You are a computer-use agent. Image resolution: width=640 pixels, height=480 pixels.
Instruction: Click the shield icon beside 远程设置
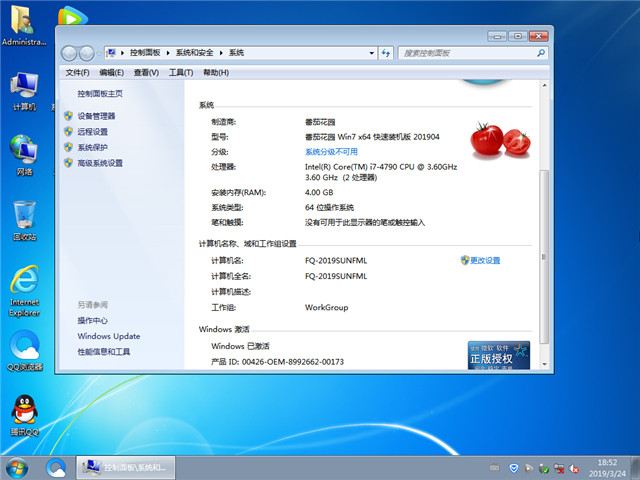[68, 131]
